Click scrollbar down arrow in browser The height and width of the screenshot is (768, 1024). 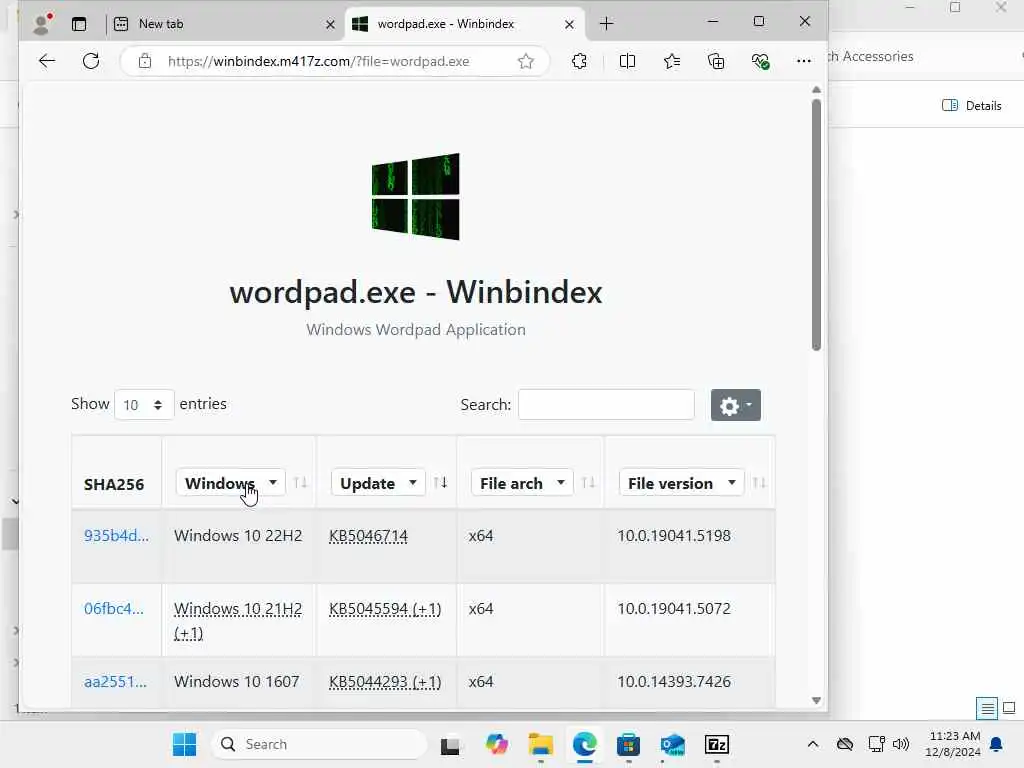coord(816,700)
